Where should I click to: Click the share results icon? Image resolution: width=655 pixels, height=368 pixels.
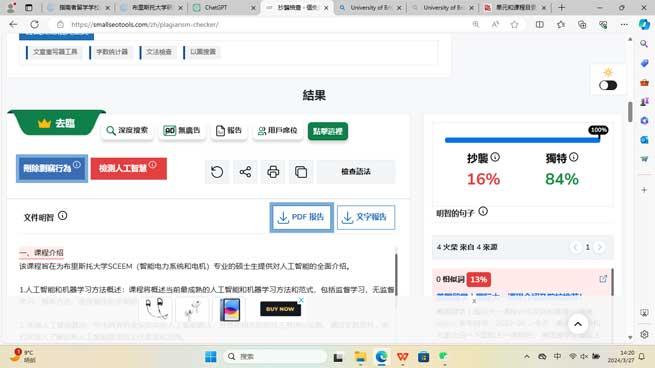coord(245,172)
